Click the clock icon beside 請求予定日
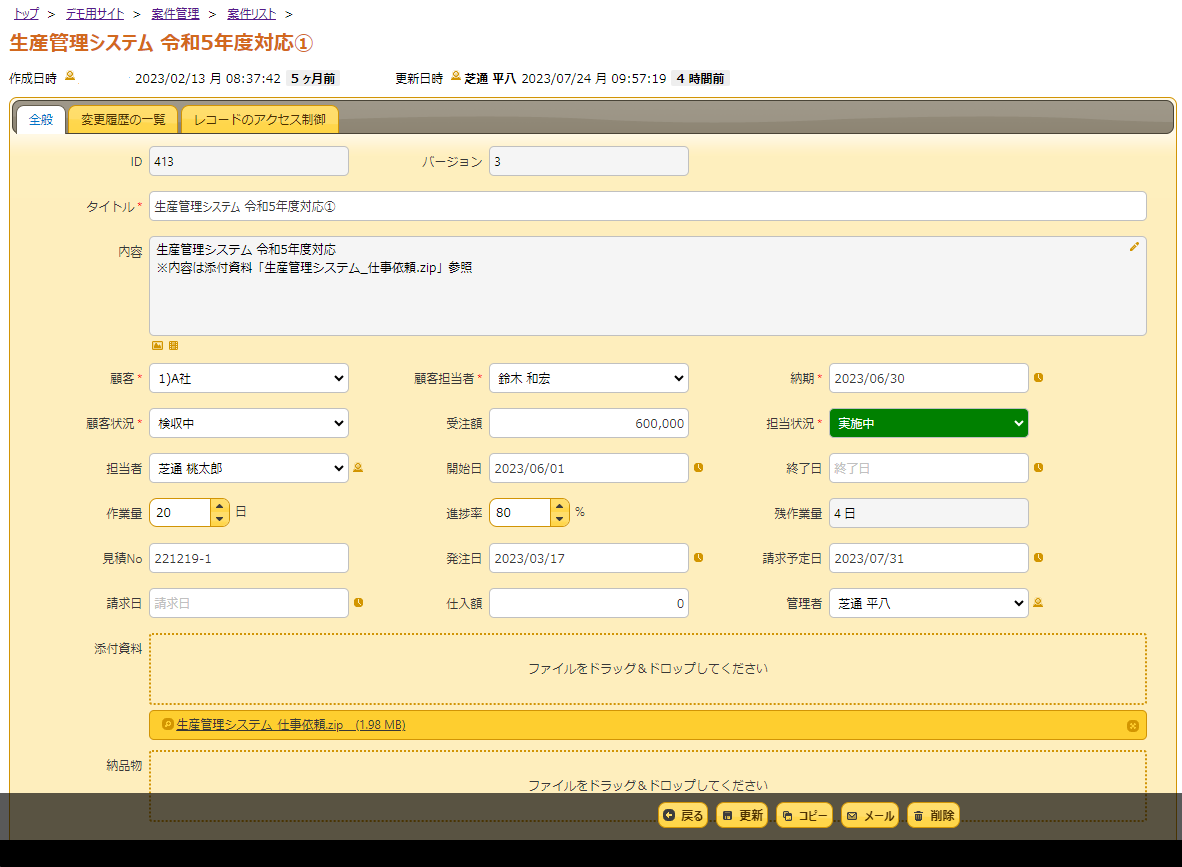The image size is (1182, 867). pyautogui.click(x=1038, y=557)
